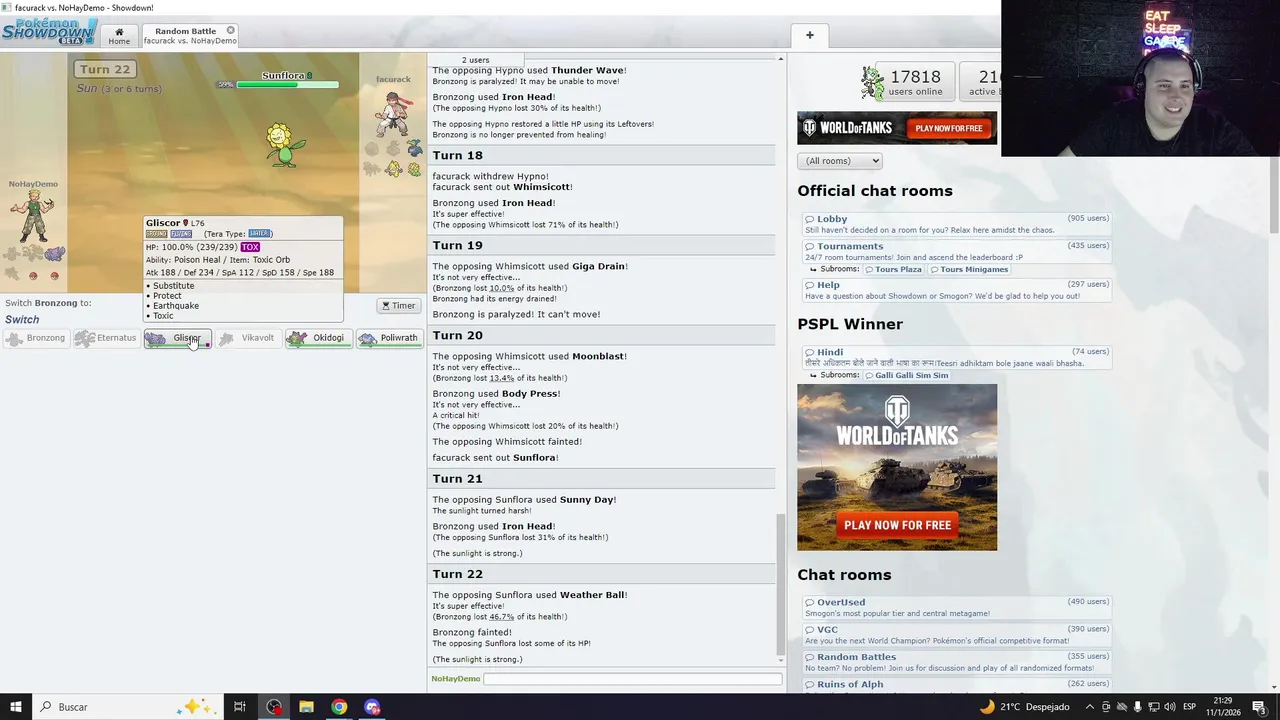Open OBS Studio from the taskbar

point(274,707)
